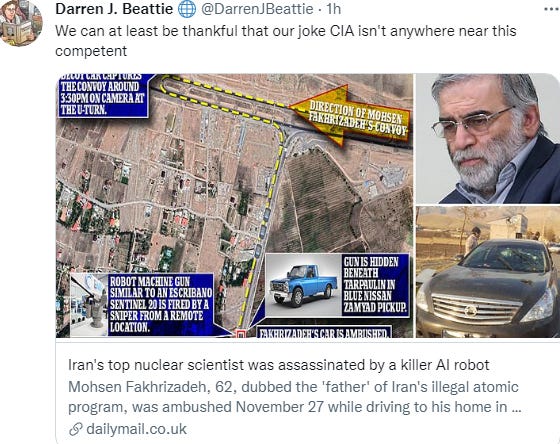Click the robot gun photo thumbnail in the infographic
Viewport: 560px width, 444px height.
pyautogui.click(x=89, y=305)
